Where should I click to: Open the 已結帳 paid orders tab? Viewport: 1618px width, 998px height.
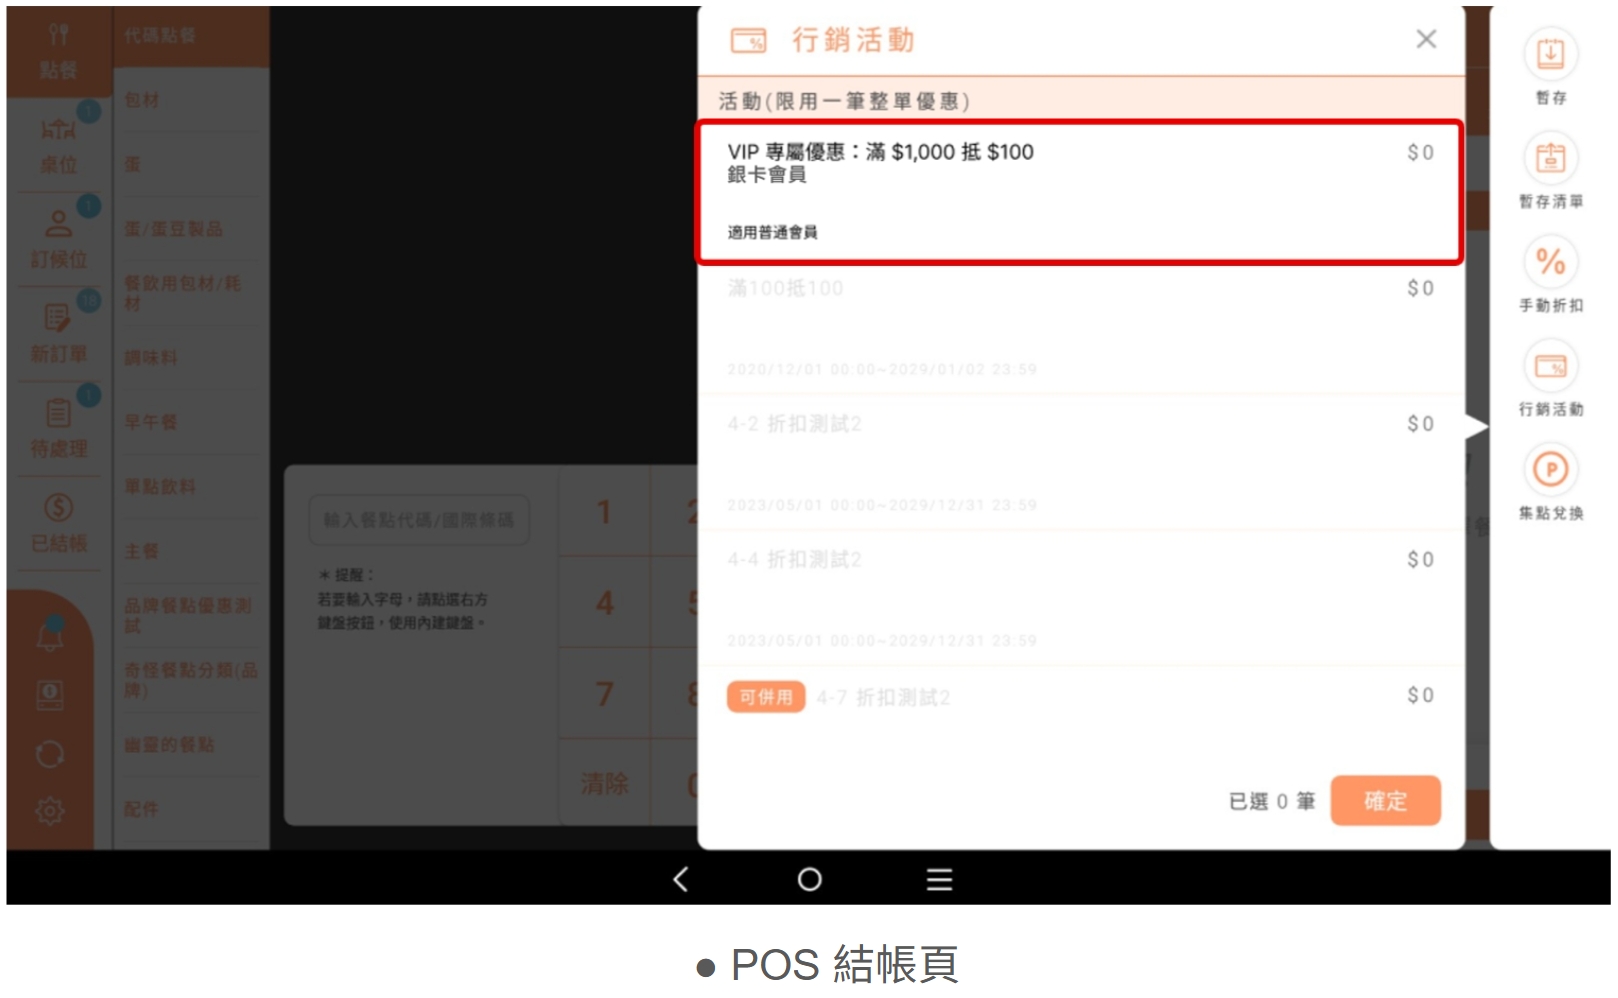58,523
